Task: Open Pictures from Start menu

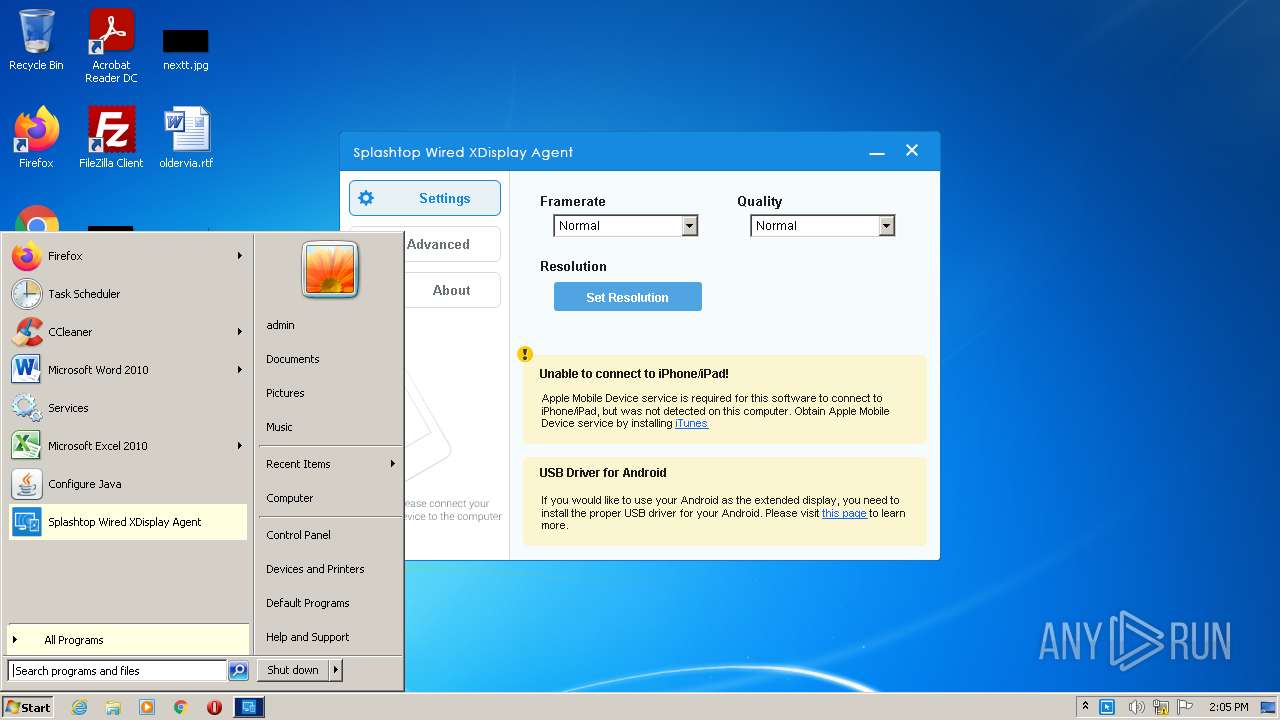Action: point(330,393)
